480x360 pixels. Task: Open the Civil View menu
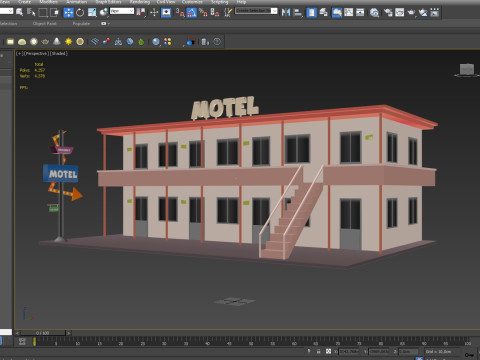pyautogui.click(x=166, y=2)
